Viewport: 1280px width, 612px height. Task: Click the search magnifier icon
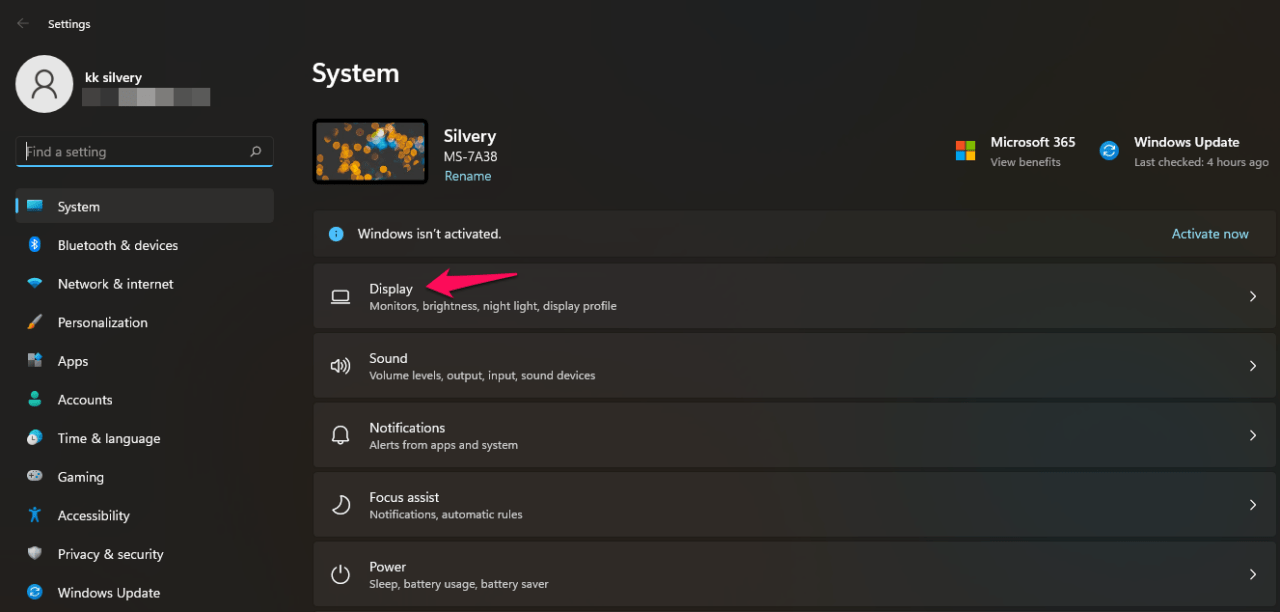click(x=255, y=152)
